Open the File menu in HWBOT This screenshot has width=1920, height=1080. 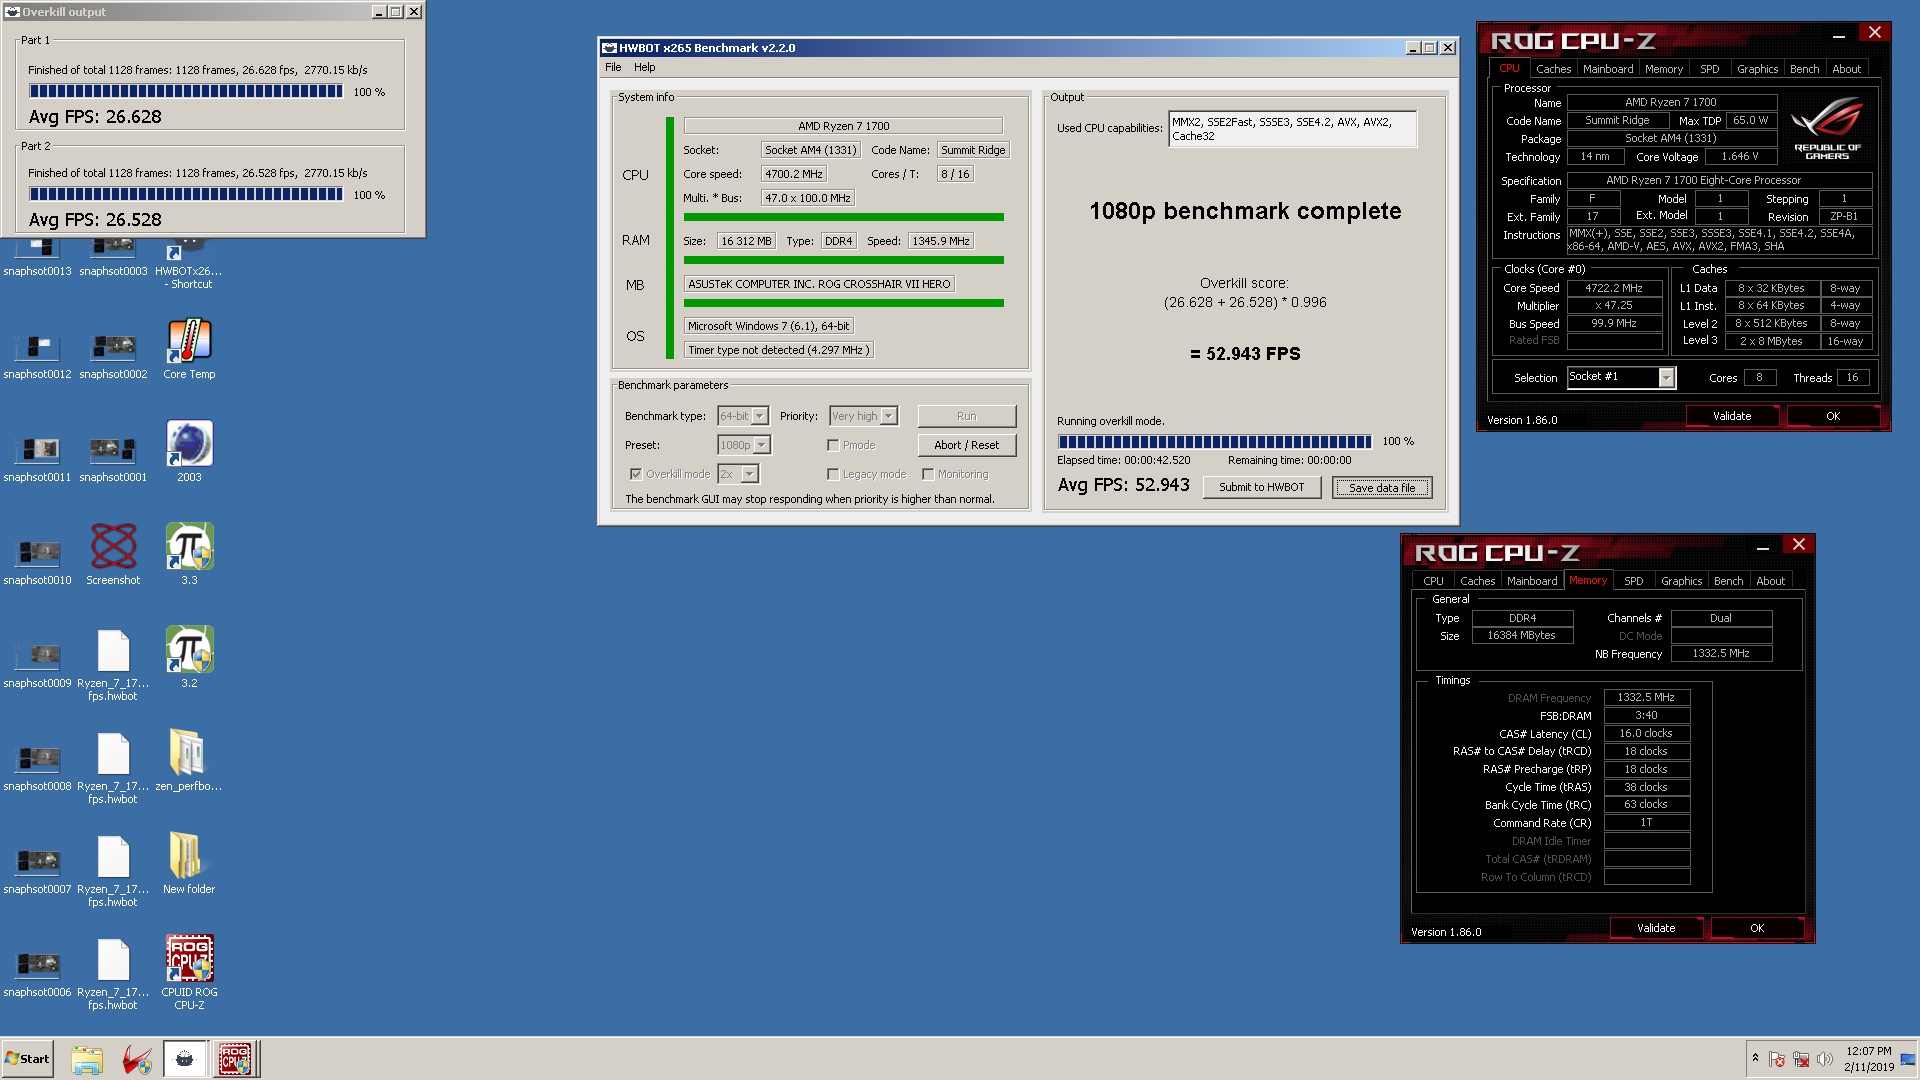[x=613, y=67]
